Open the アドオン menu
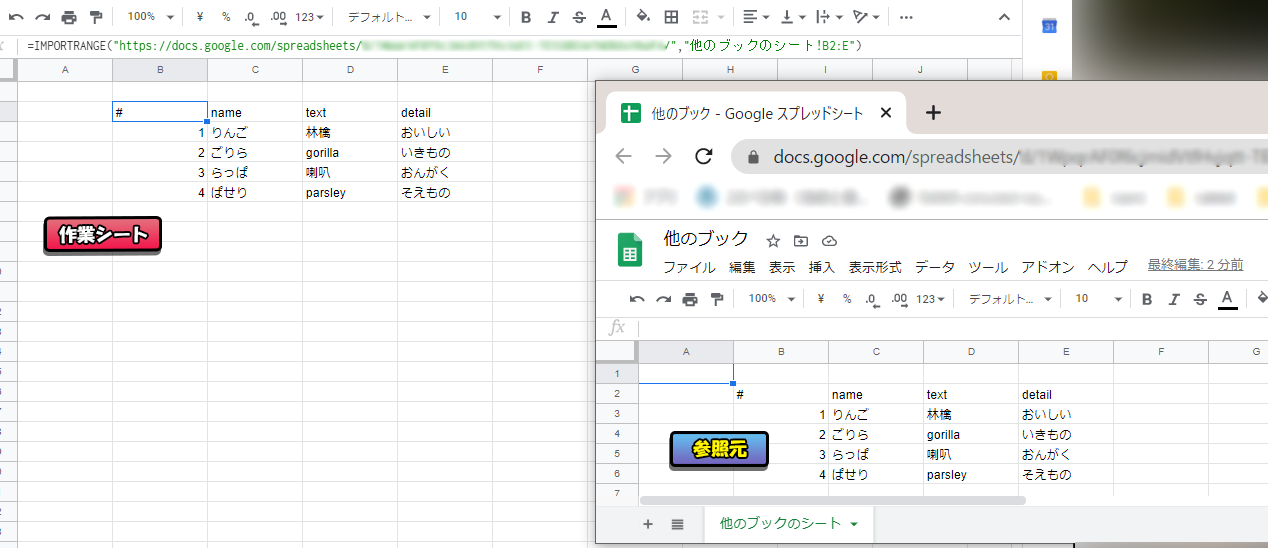The image size is (1268, 548). click(1048, 267)
